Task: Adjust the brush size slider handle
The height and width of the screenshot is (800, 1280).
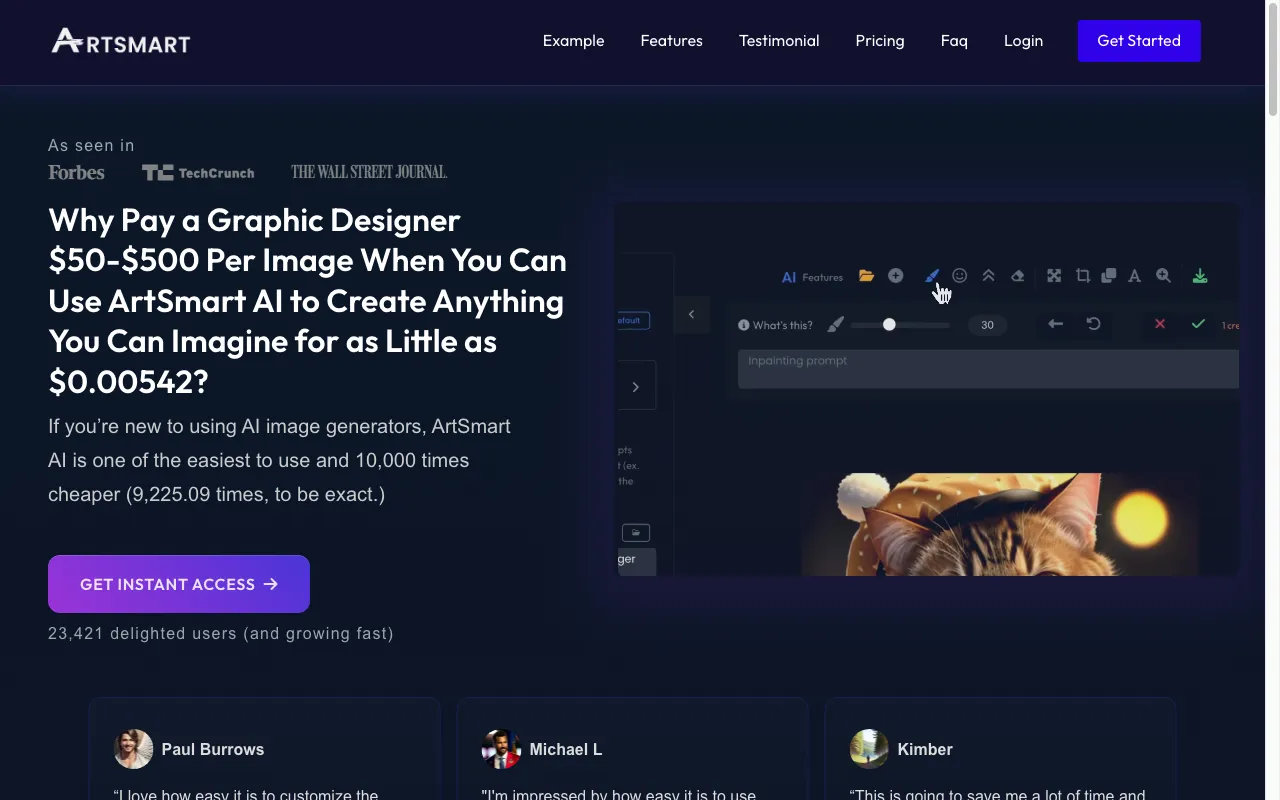Action: point(889,324)
